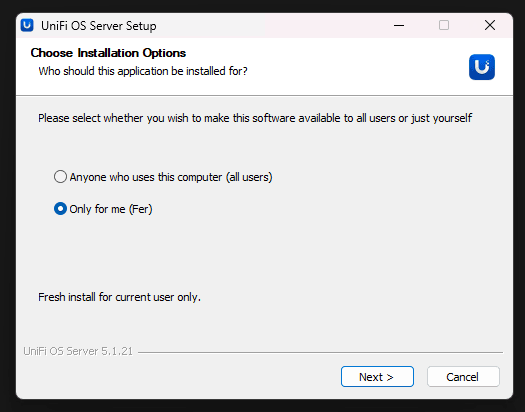Click the 'Please select whether you wish' instruction text
This screenshot has width=525, height=412.
[255, 118]
